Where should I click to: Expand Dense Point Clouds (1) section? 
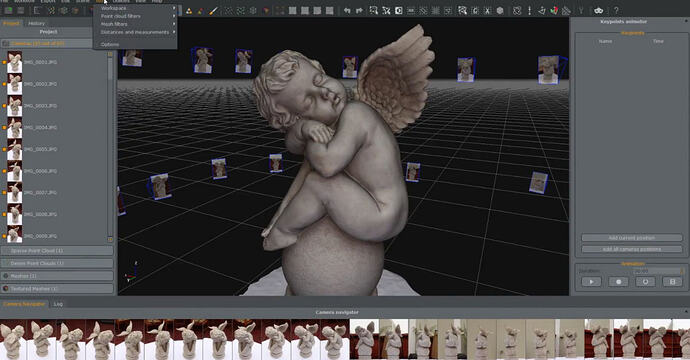point(57,263)
